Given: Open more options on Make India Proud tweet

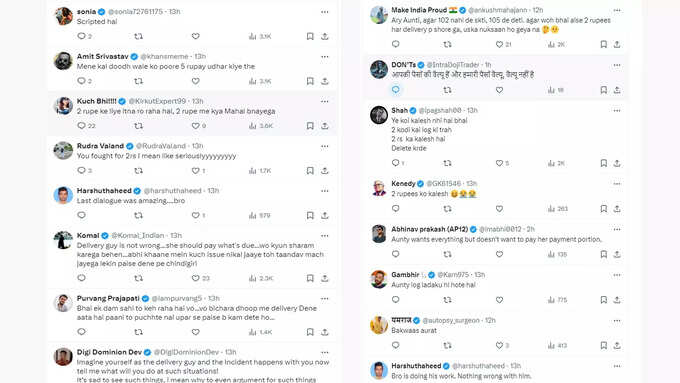Looking at the screenshot, I should [617, 10].
